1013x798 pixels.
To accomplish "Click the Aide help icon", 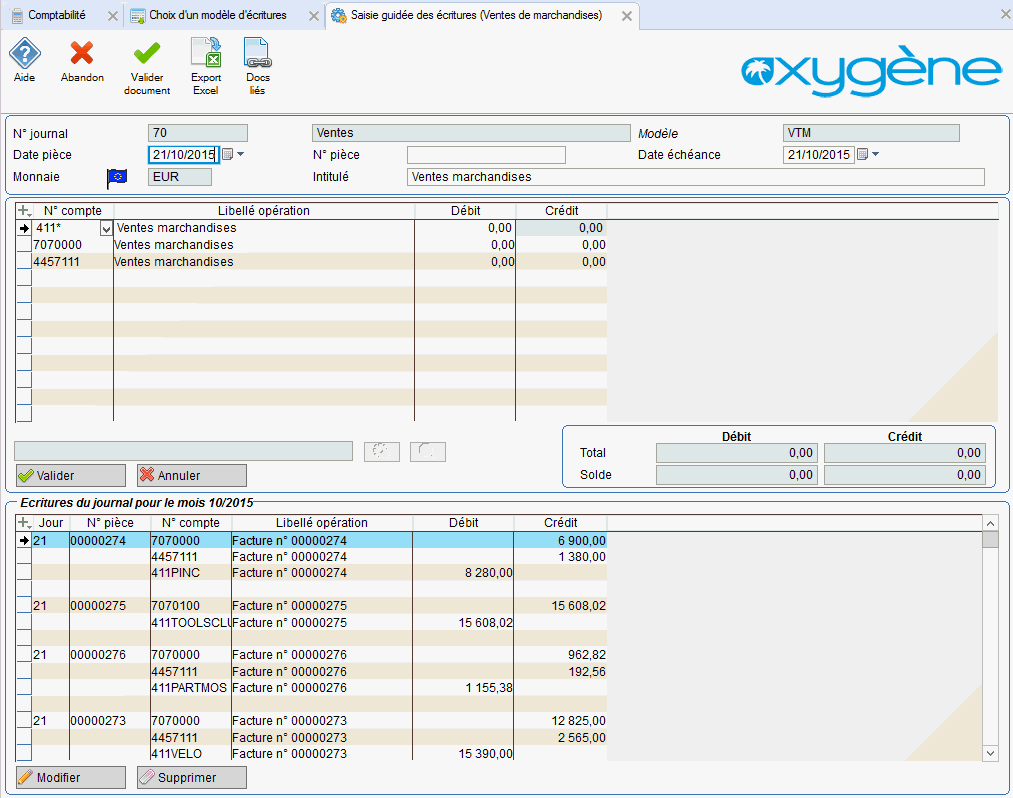I will coord(24,54).
